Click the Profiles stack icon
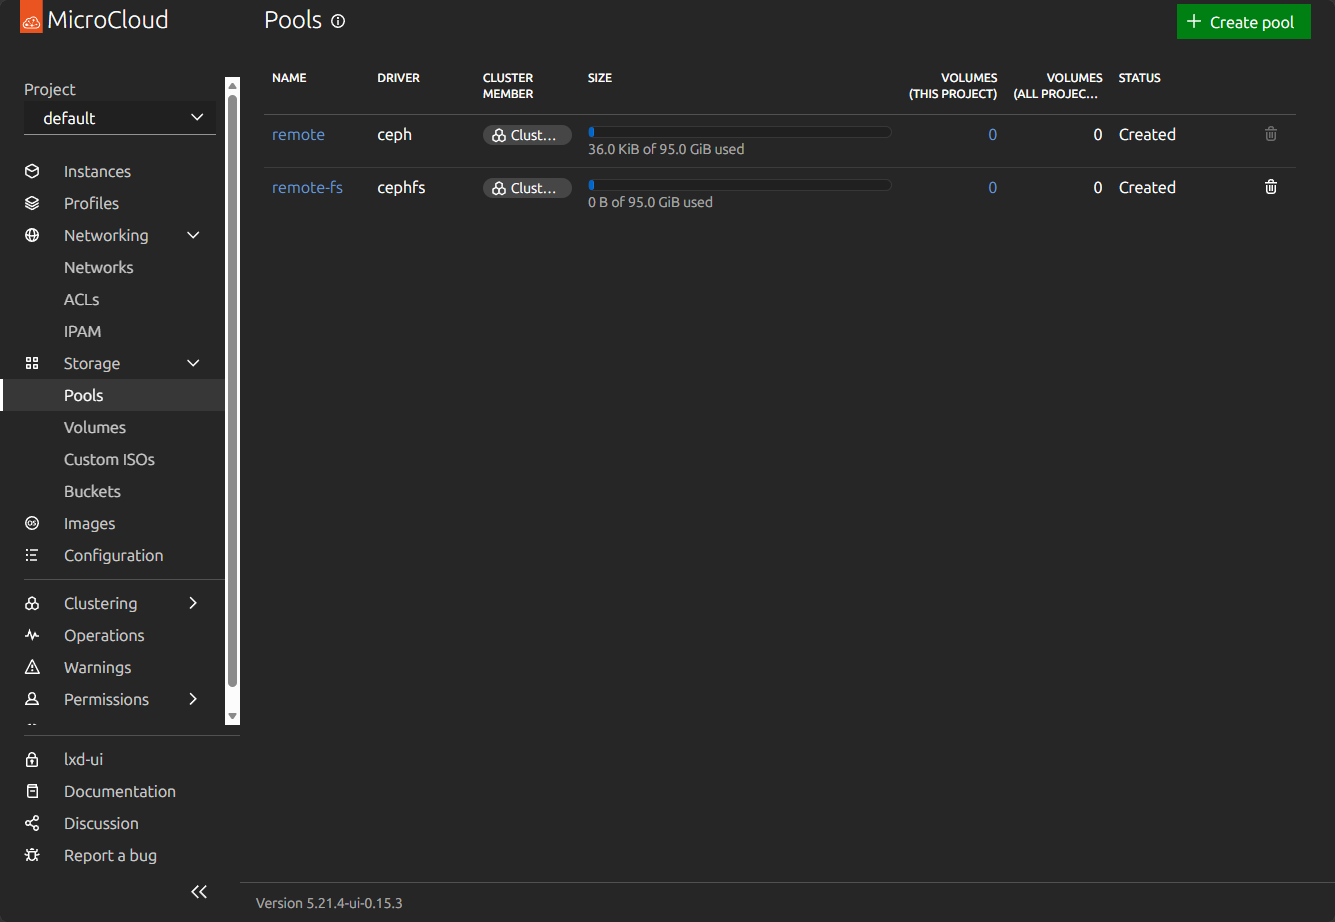Screen dimensions: 1335x922 pyautogui.click(x=32, y=203)
